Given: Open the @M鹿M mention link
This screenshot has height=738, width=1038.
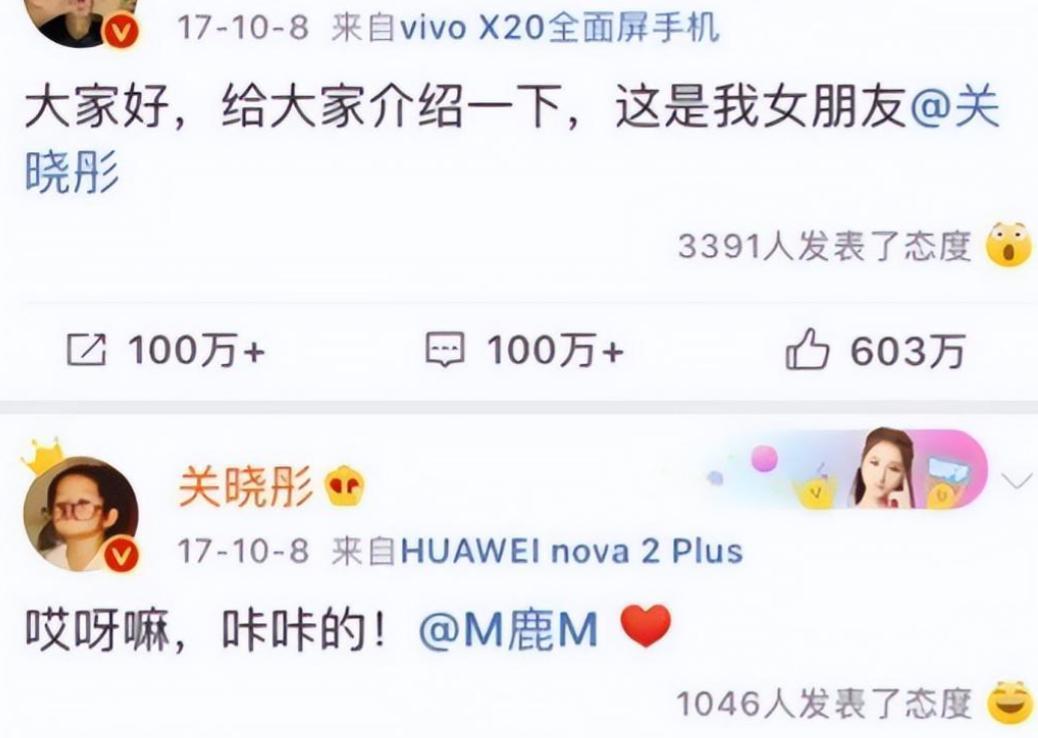Looking at the screenshot, I should [x=508, y=629].
